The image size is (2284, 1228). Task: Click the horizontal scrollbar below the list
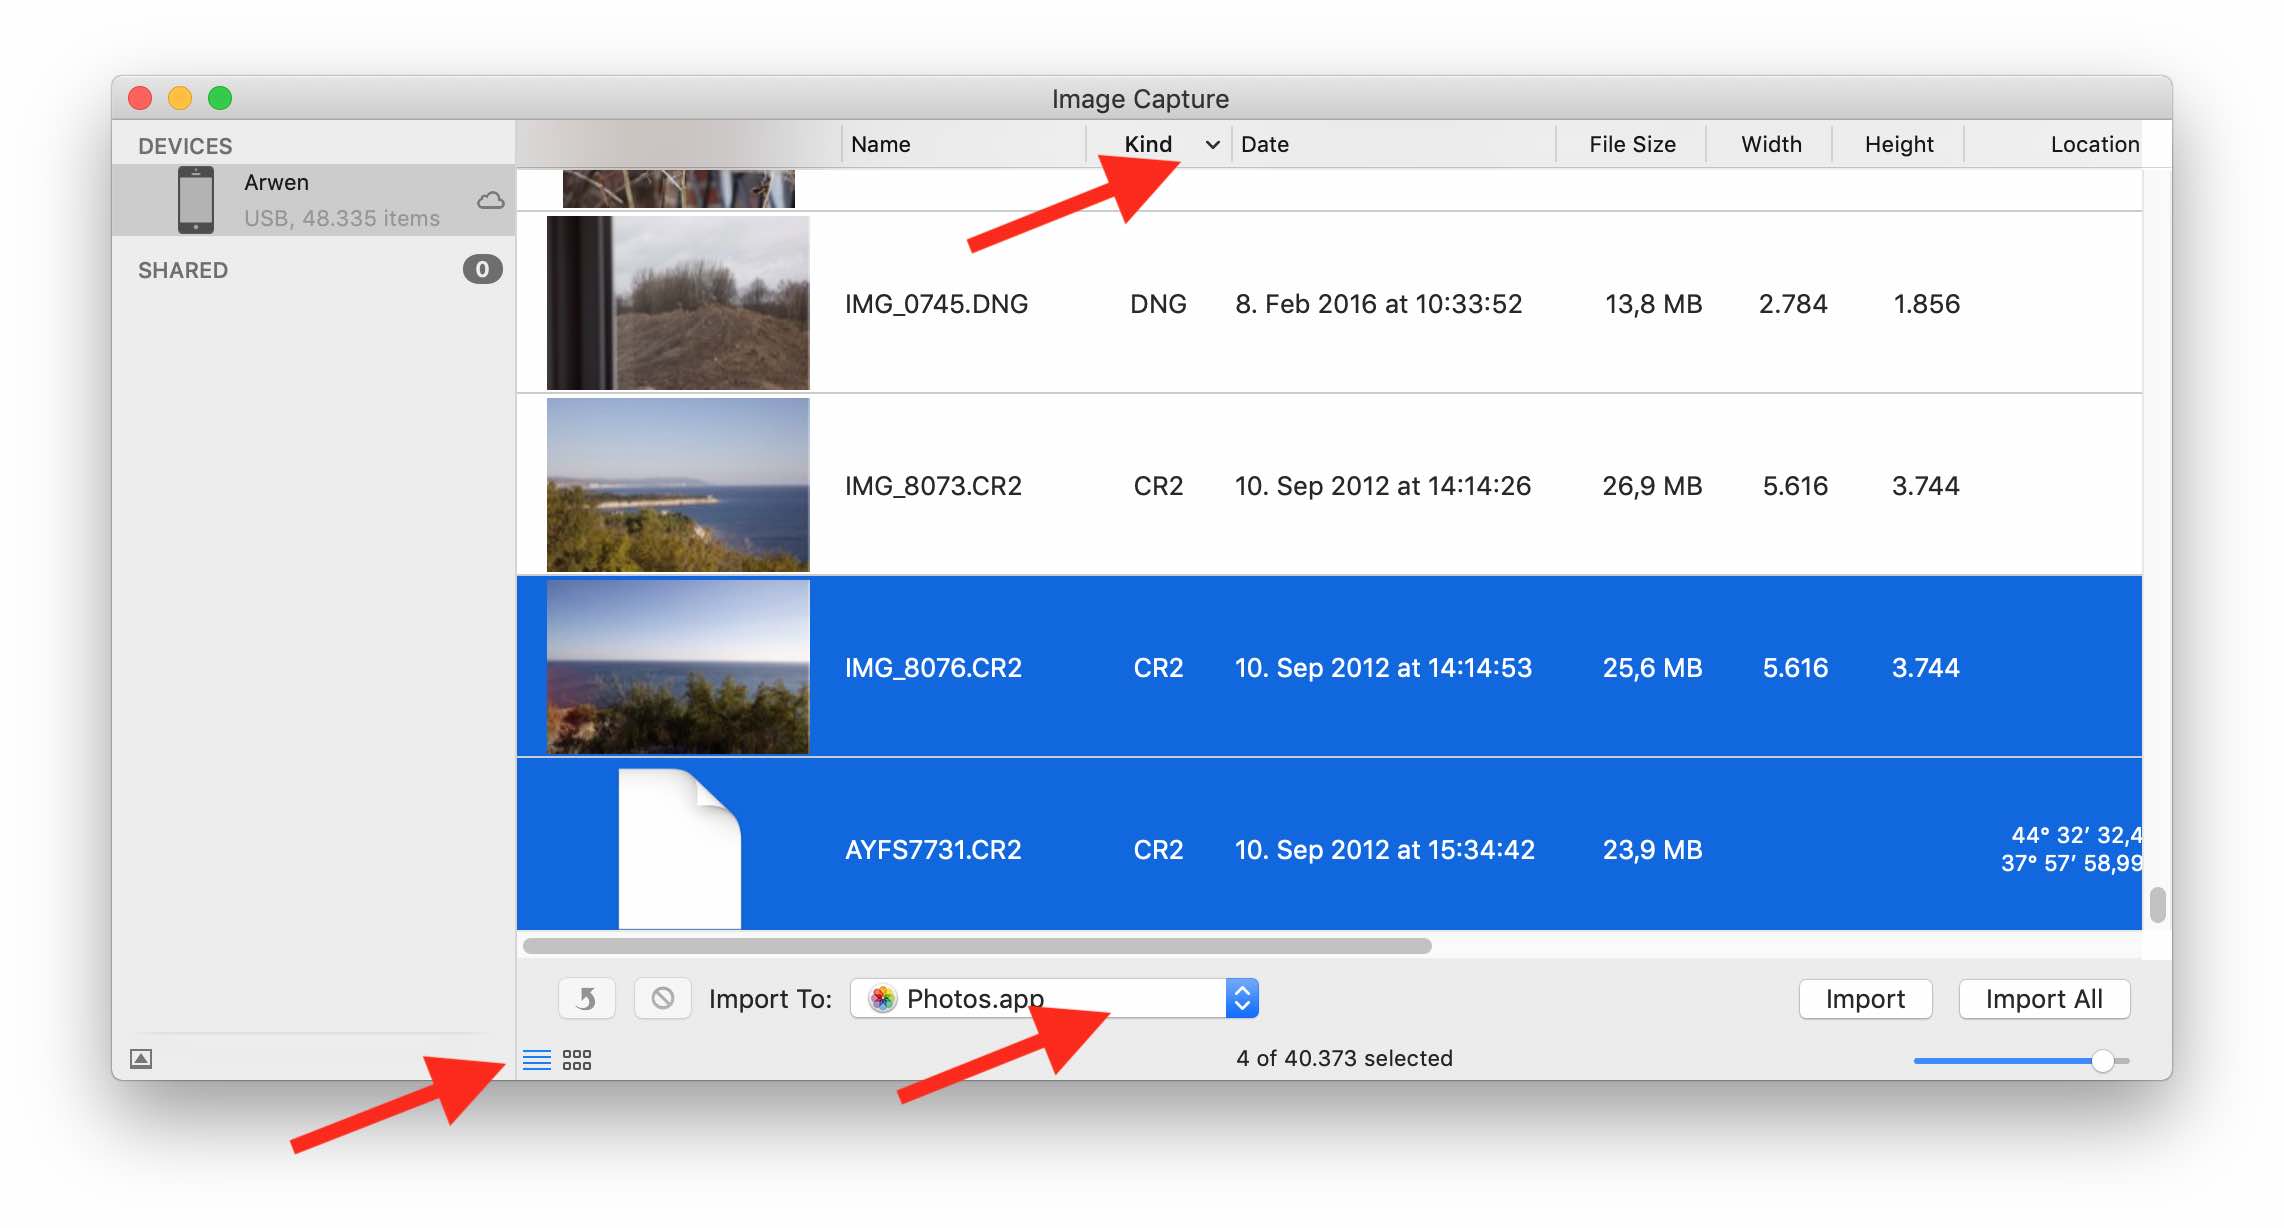[977, 946]
